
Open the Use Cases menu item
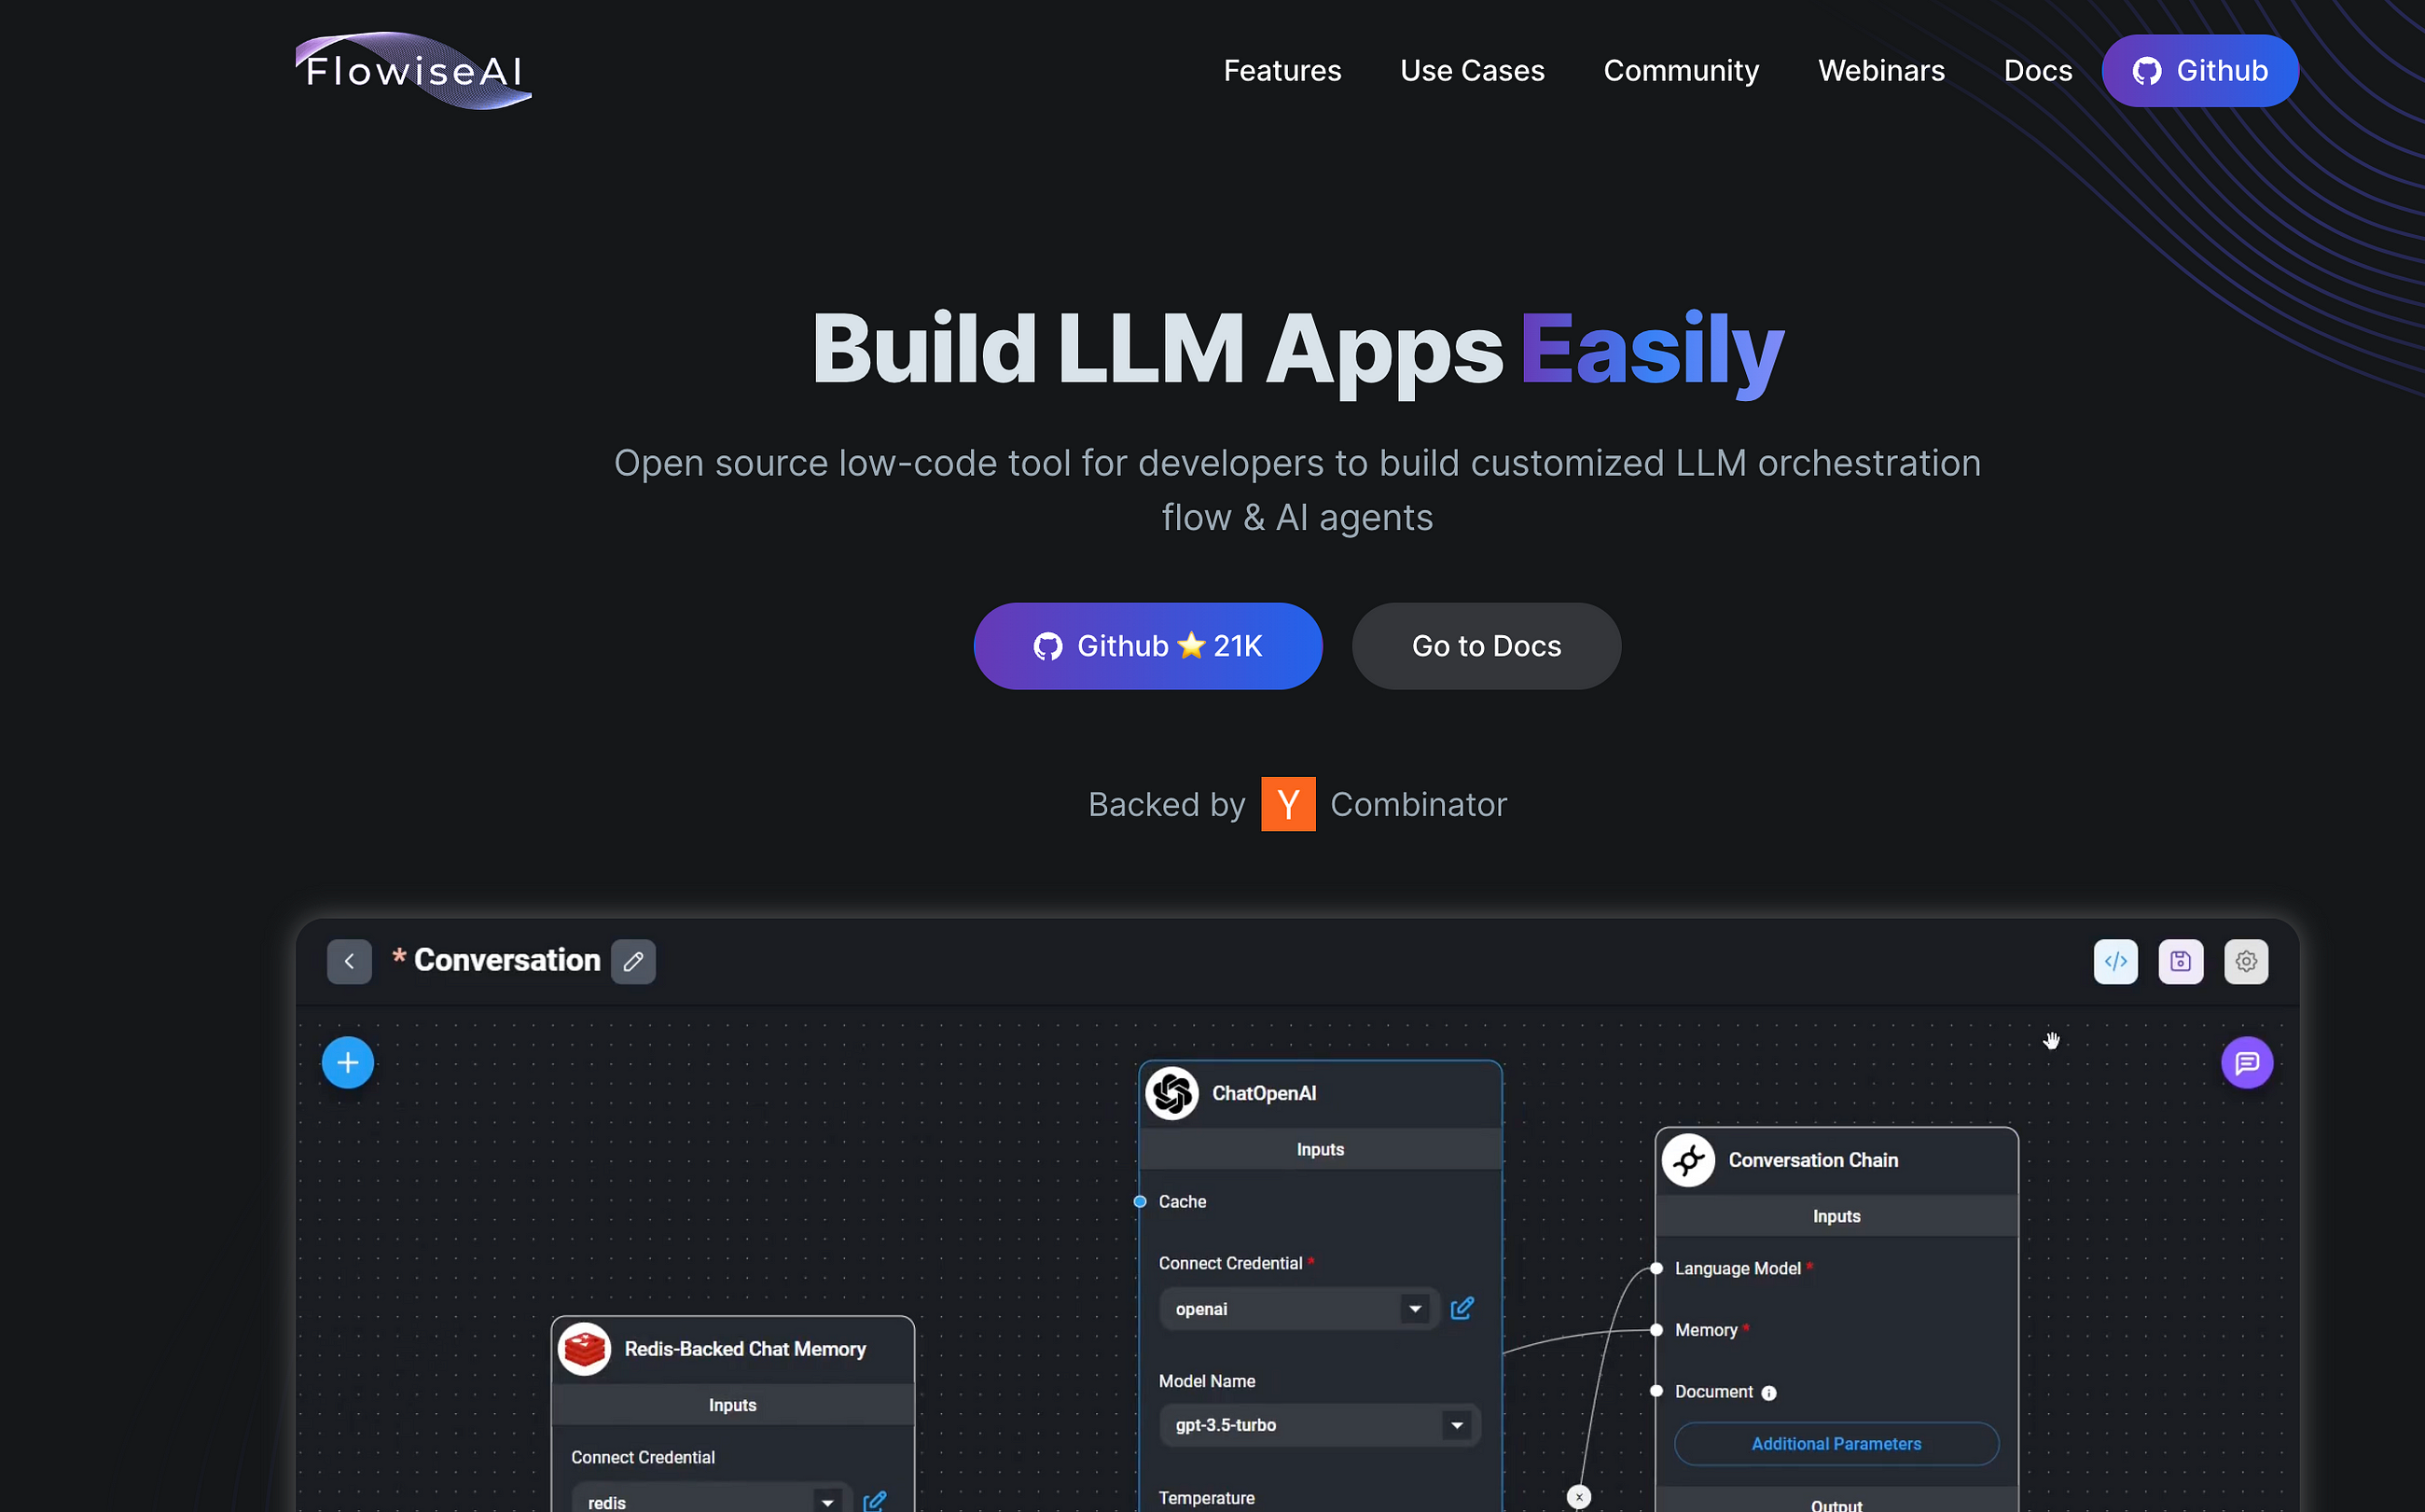pyautogui.click(x=1473, y=72)
